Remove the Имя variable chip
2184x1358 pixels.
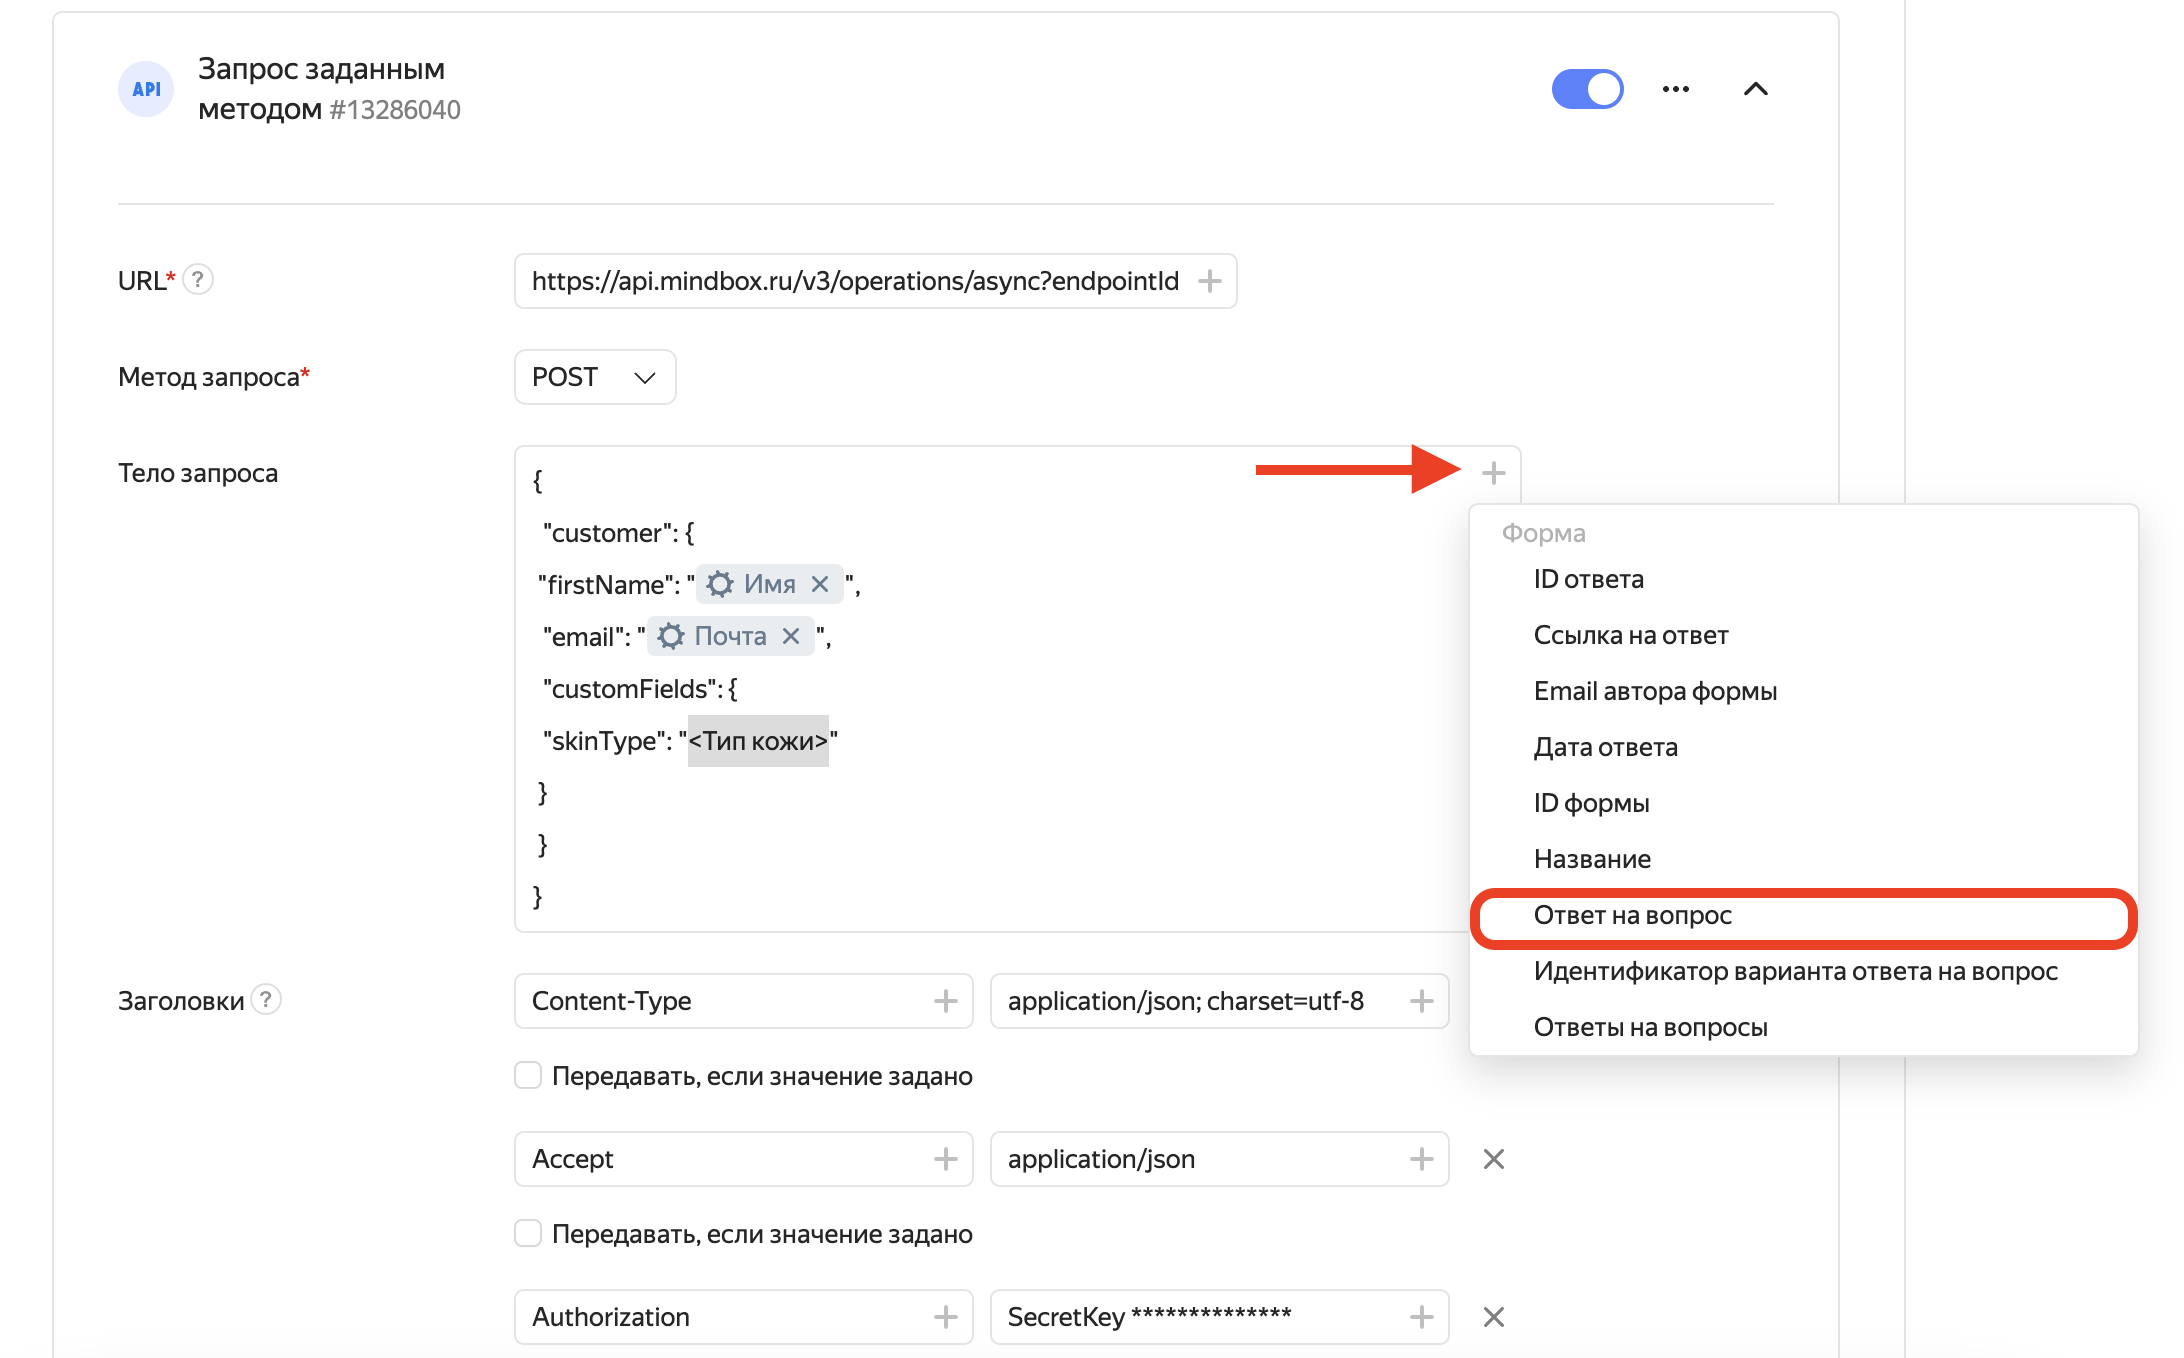pos(820,584)
